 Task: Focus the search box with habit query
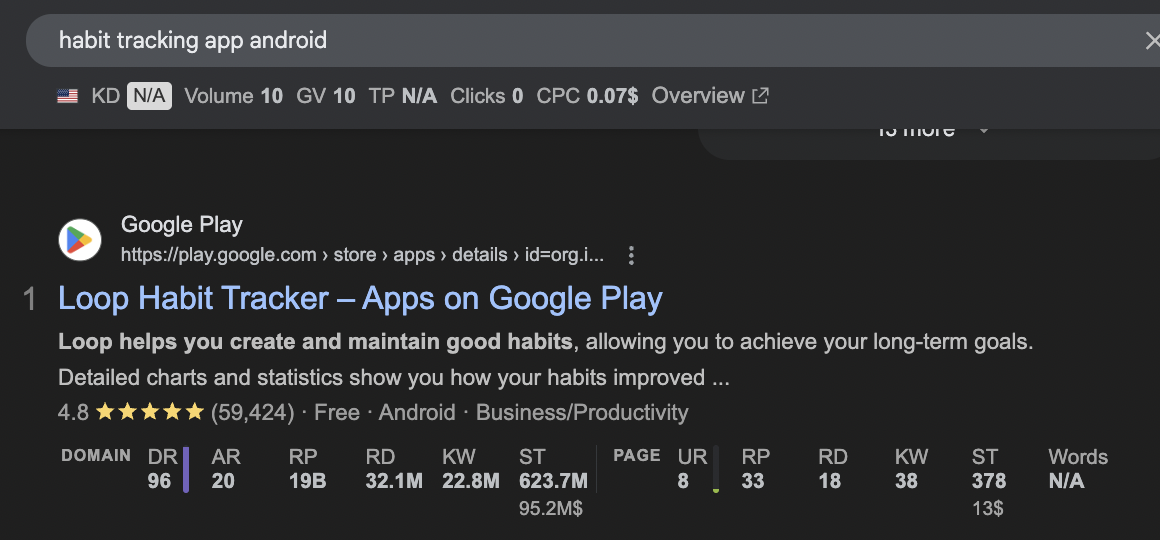[x=500, y=41]
